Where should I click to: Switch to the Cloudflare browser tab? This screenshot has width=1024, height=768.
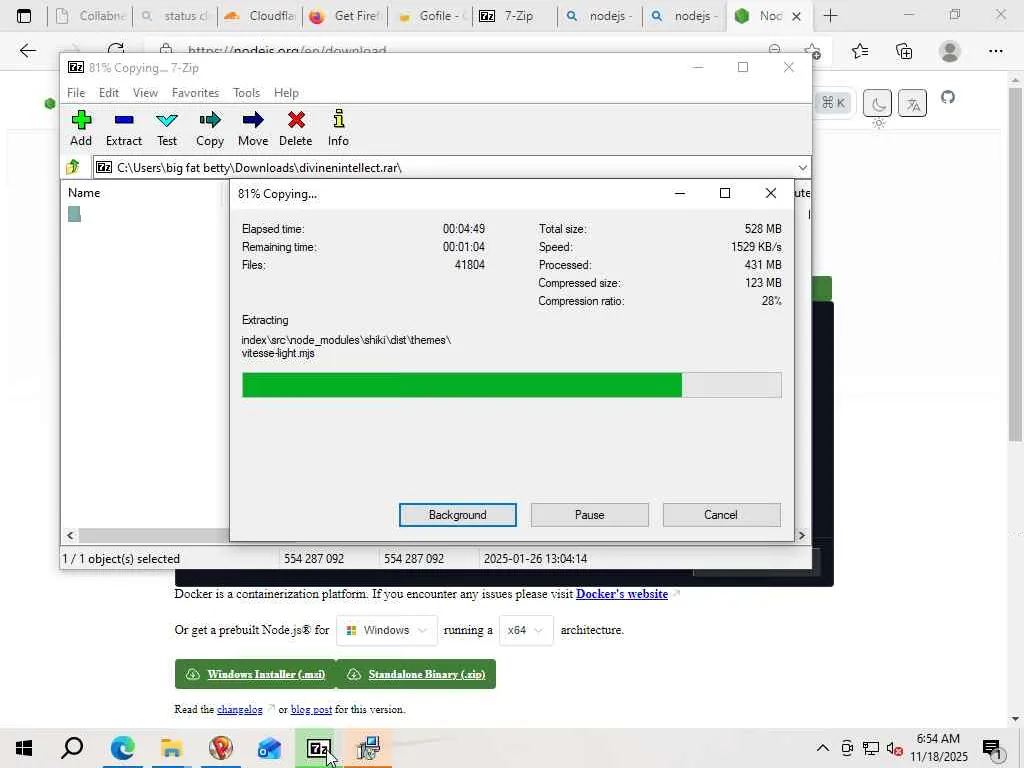(259, 16)
